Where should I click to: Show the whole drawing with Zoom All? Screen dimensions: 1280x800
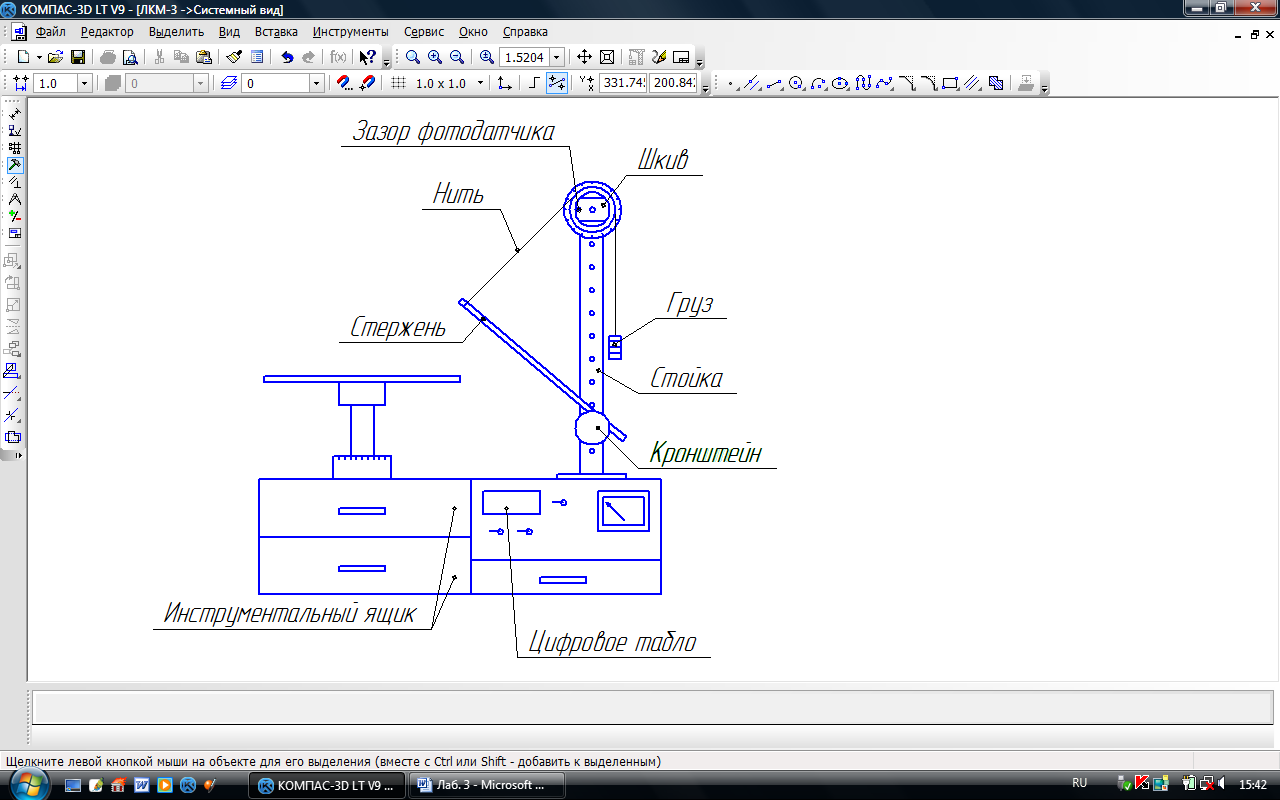pyautogui.click(x=607, y=57)
